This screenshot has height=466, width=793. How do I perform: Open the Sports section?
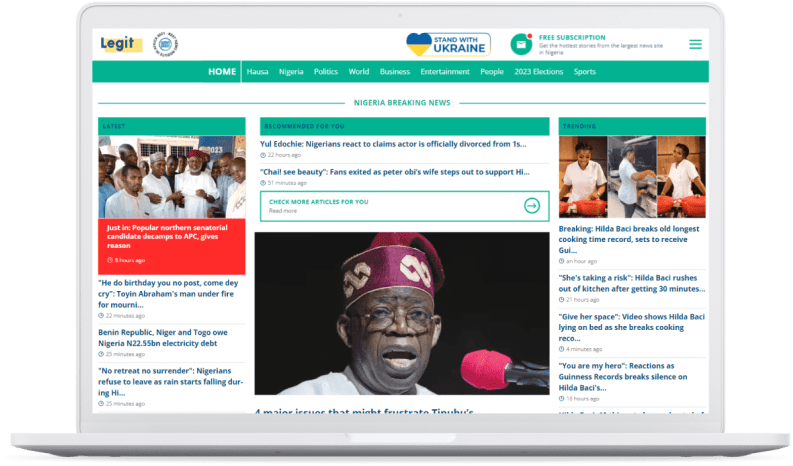tap(585, 72)
